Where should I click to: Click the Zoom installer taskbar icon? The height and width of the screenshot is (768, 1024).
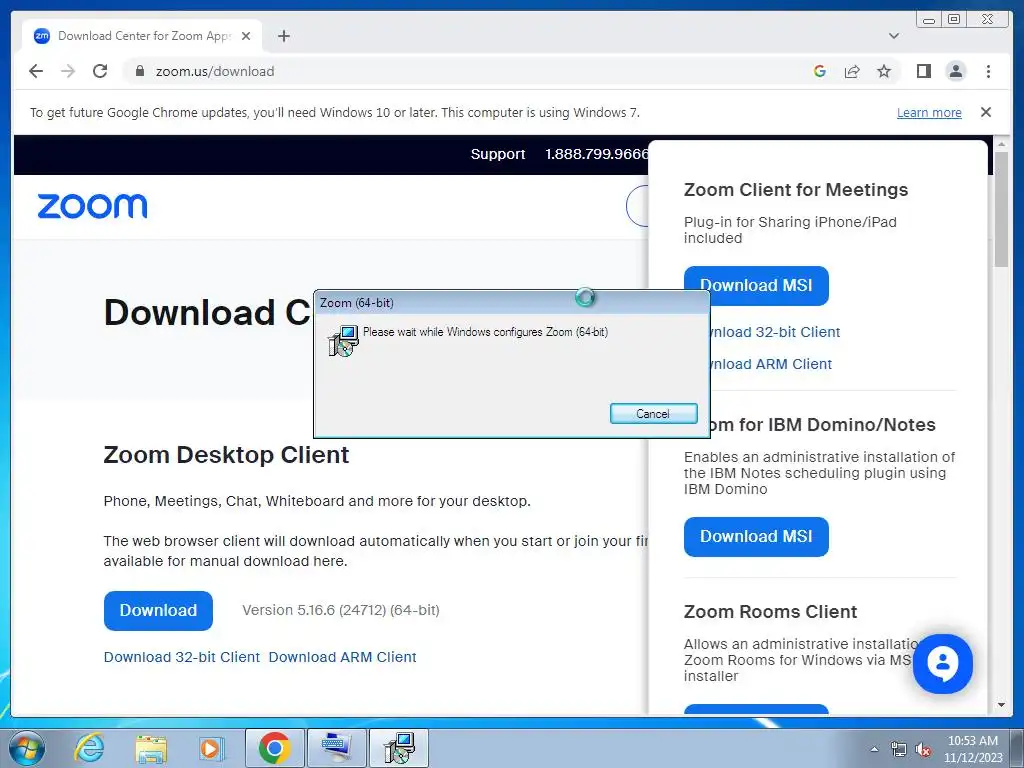pyautogui.click(x=399, y=748)
